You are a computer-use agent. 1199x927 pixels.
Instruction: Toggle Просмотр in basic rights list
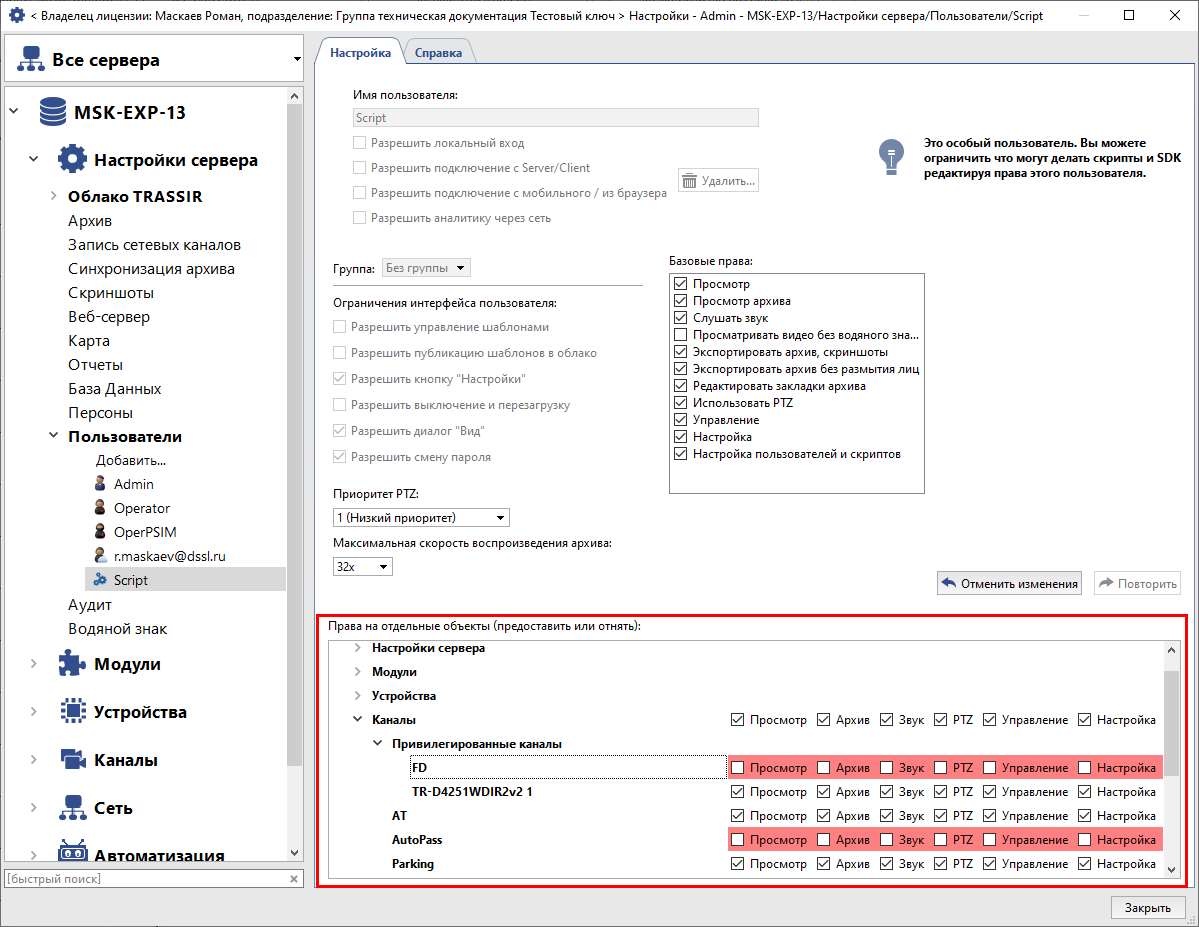681,284
